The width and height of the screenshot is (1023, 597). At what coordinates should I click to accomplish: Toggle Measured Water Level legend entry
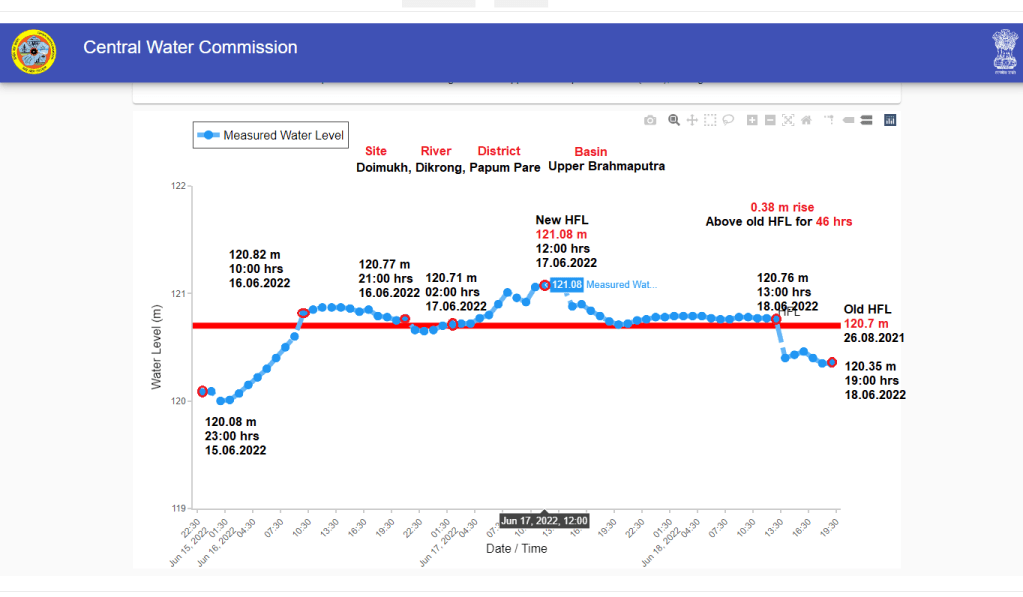click(x=270, y=135)
